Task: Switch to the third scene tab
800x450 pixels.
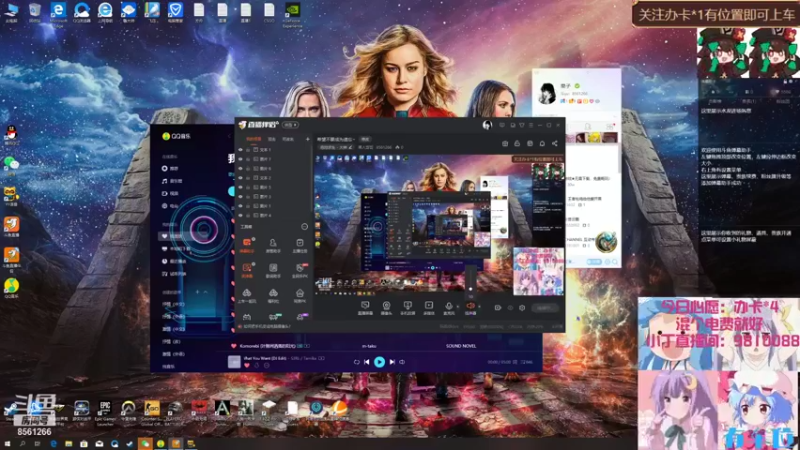Action: [288, 139]
